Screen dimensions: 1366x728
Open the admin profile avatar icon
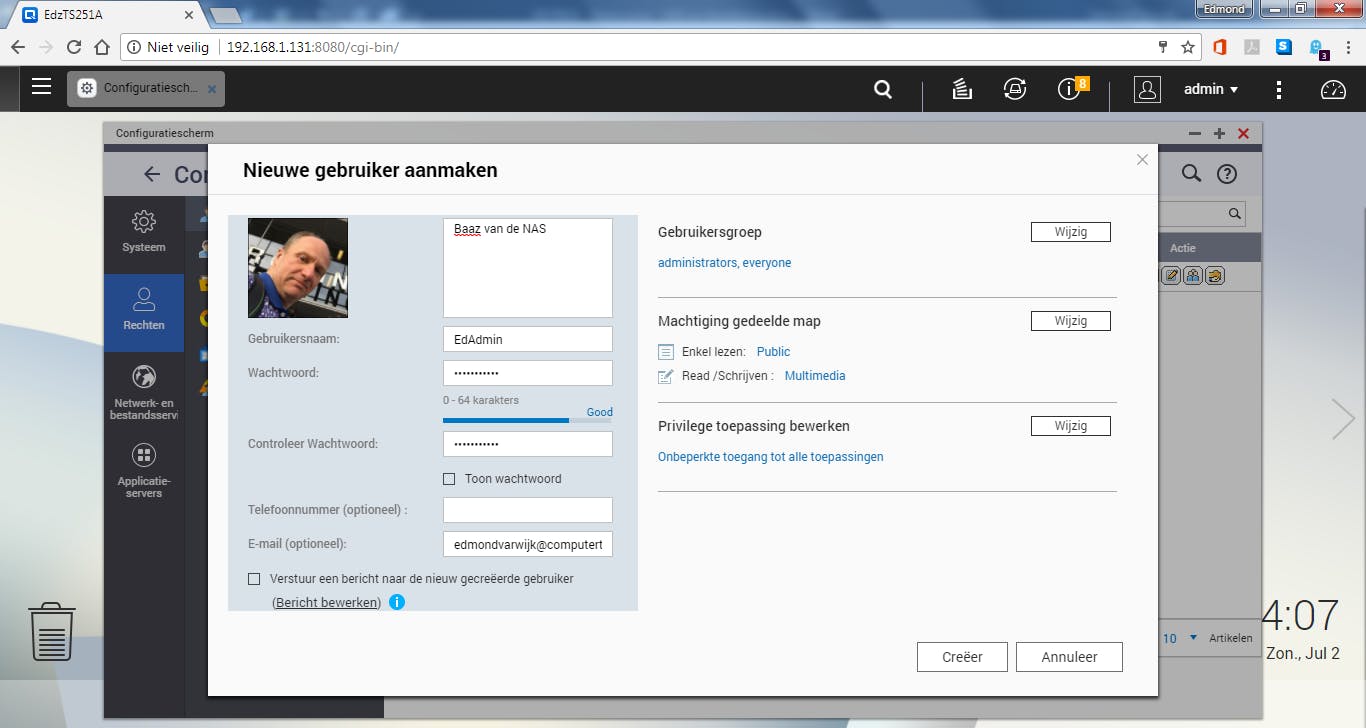coord(1147,89)
